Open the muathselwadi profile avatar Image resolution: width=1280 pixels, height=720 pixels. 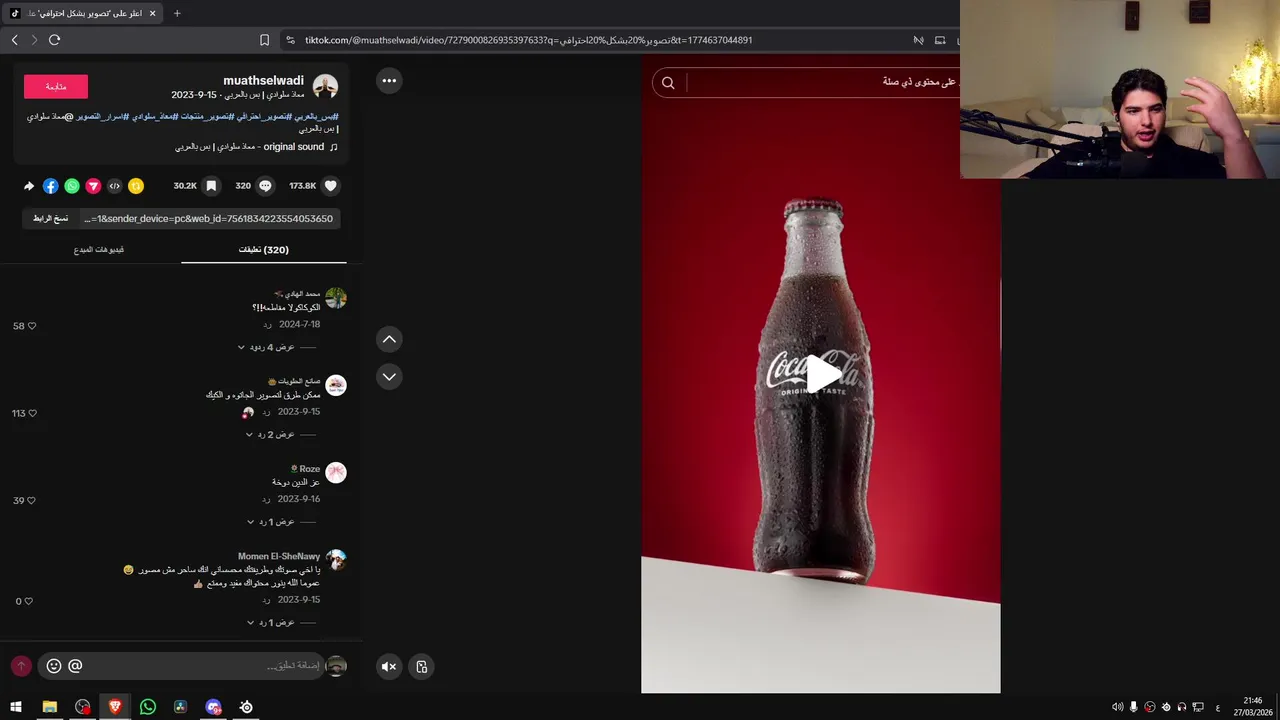[x=325, y=86]
